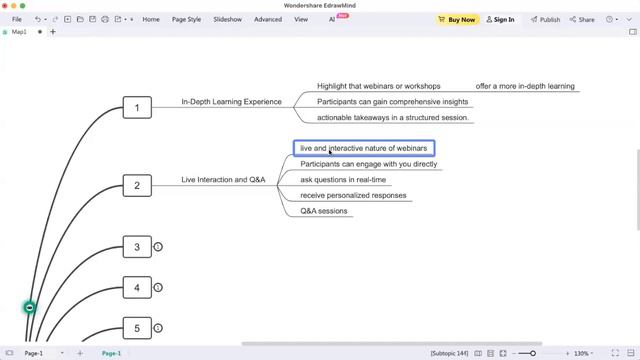The height and width of the screenshot is (360, 640).
Task: Switch to the View tab
Action: tap(301, 19)
